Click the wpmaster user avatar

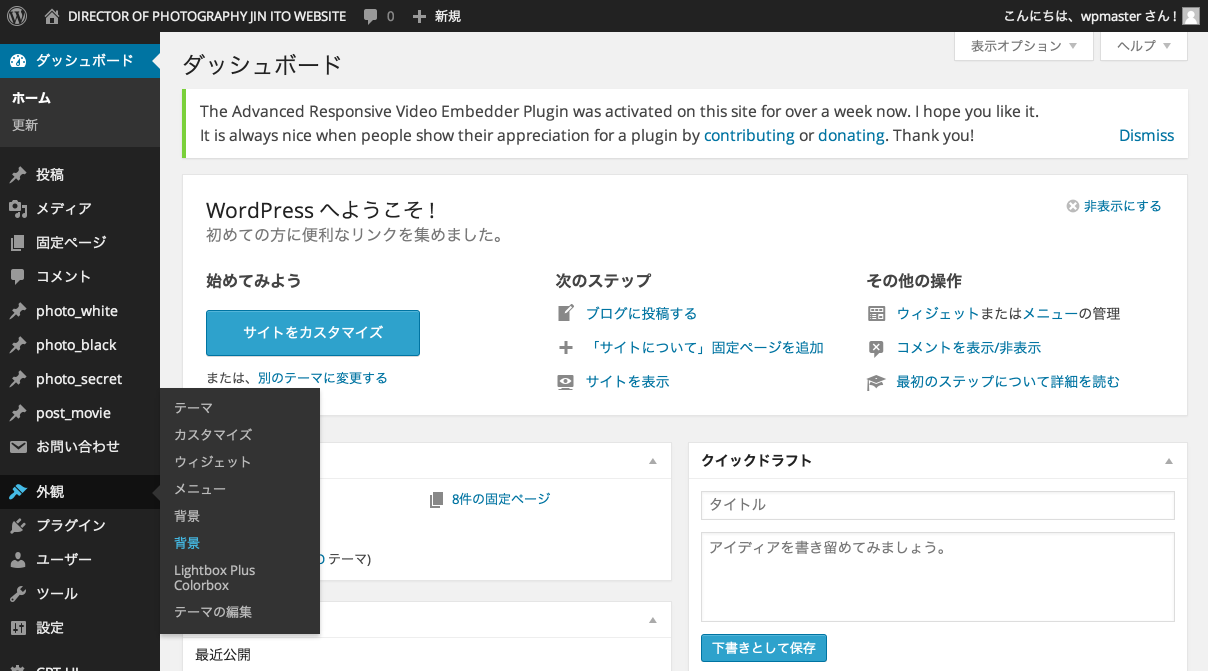click(x=1191, y=16)
